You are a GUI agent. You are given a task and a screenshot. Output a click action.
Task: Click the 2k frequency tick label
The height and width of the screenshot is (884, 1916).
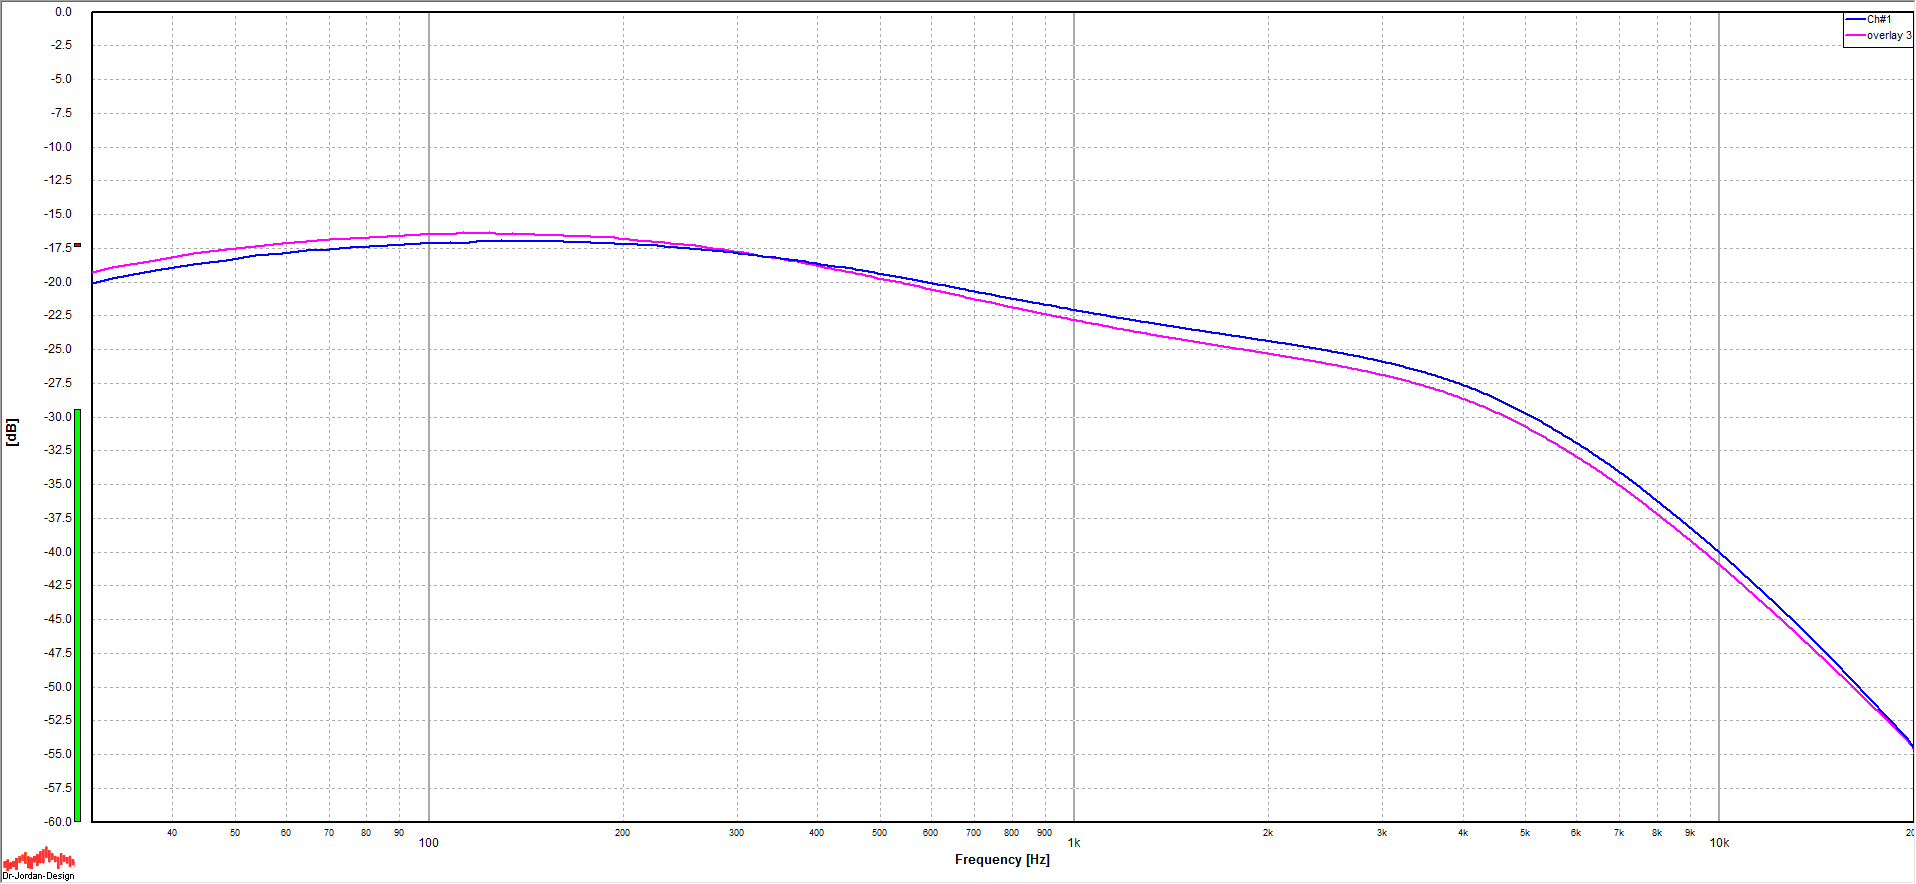(1267, 833)
